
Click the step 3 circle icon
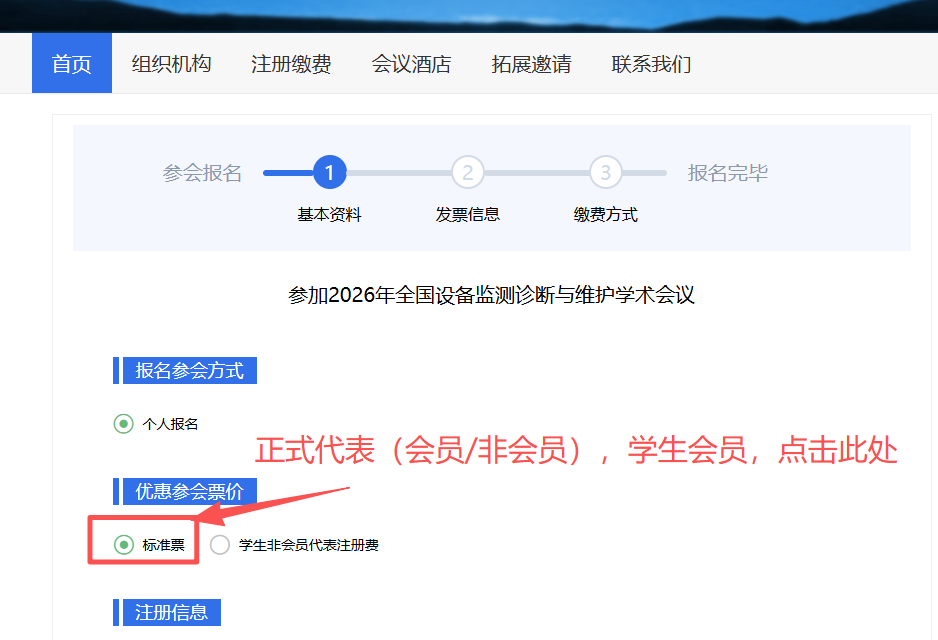605,173
